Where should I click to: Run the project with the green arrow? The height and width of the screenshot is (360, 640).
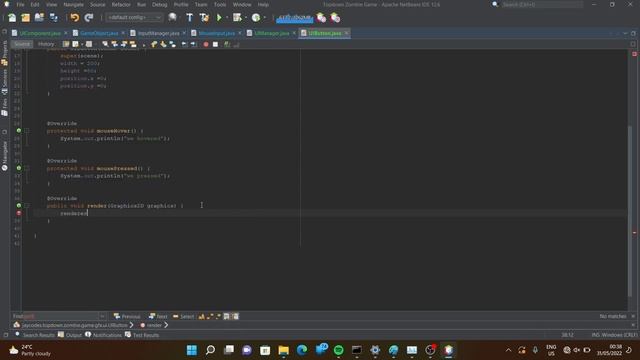pos(219,18)
